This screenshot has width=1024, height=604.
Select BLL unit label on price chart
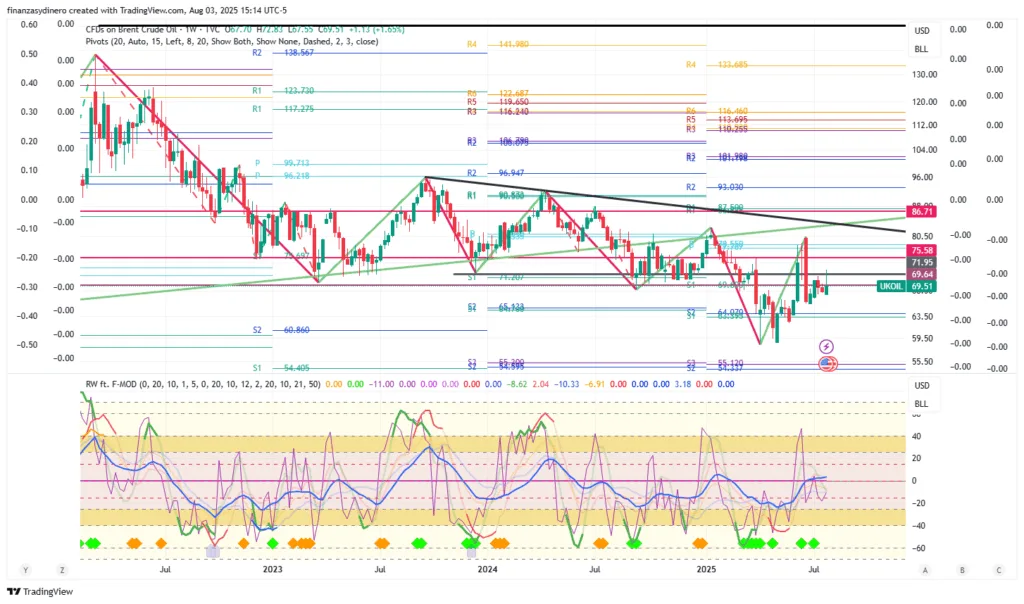pos(921,49)
